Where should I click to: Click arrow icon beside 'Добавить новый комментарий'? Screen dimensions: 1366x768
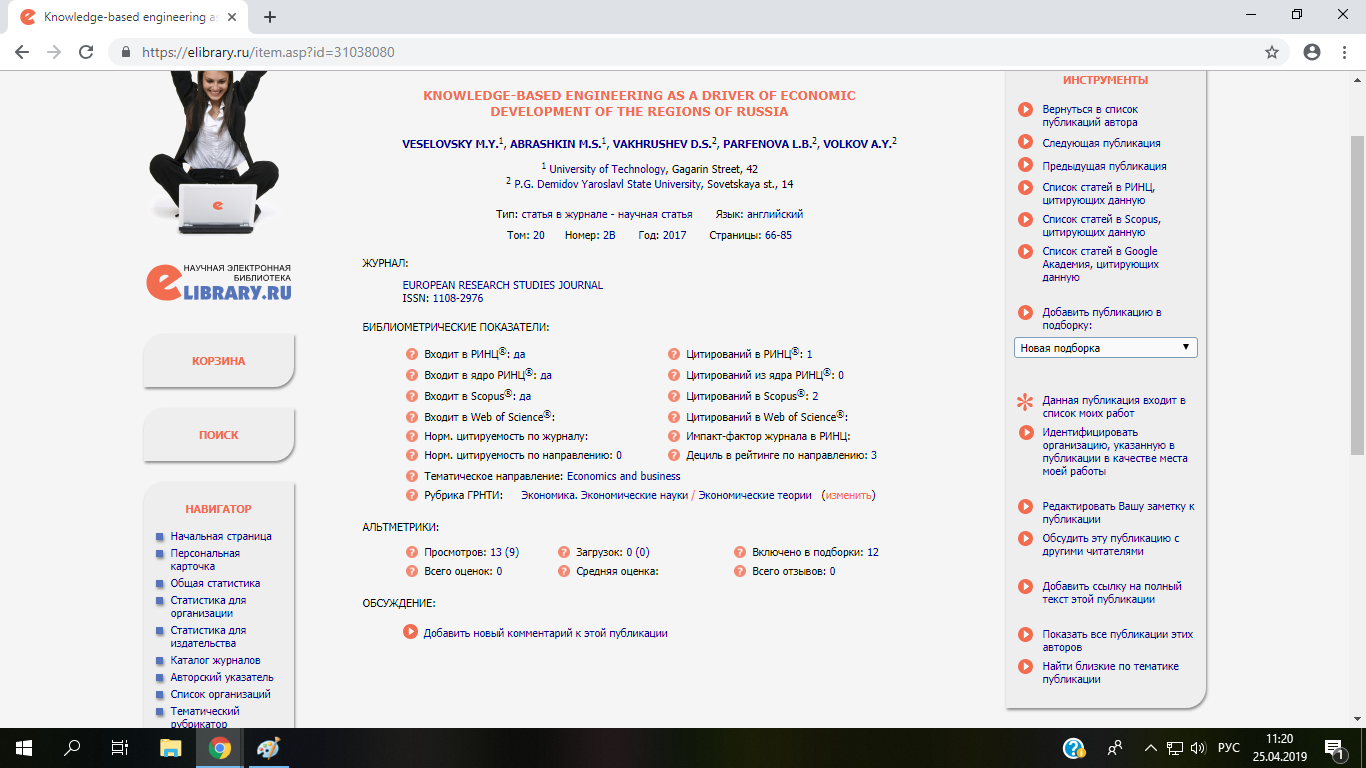click(x=410, y=632)
